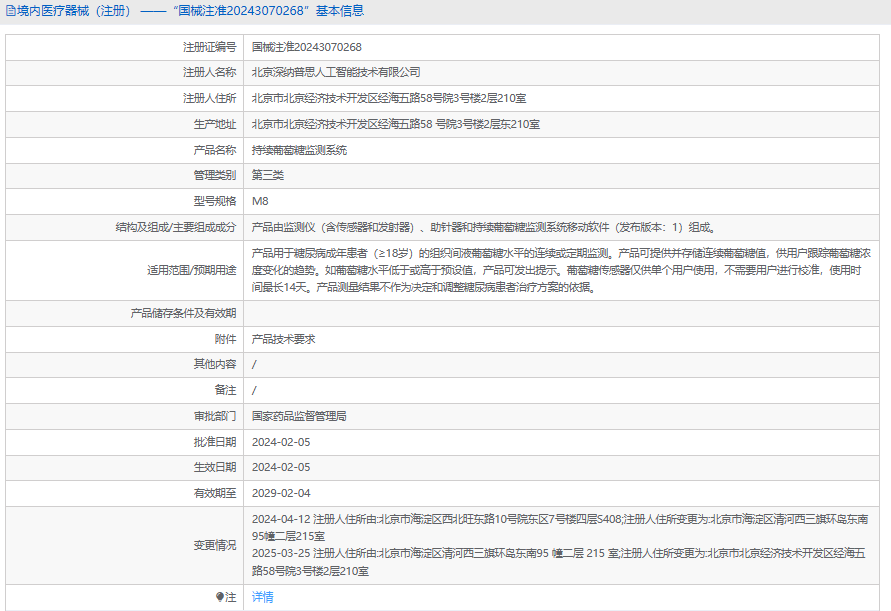The width and height of the screenshot is (891, 611).
Task: Click the 备注 row label
Action: (x=225, y=390)
